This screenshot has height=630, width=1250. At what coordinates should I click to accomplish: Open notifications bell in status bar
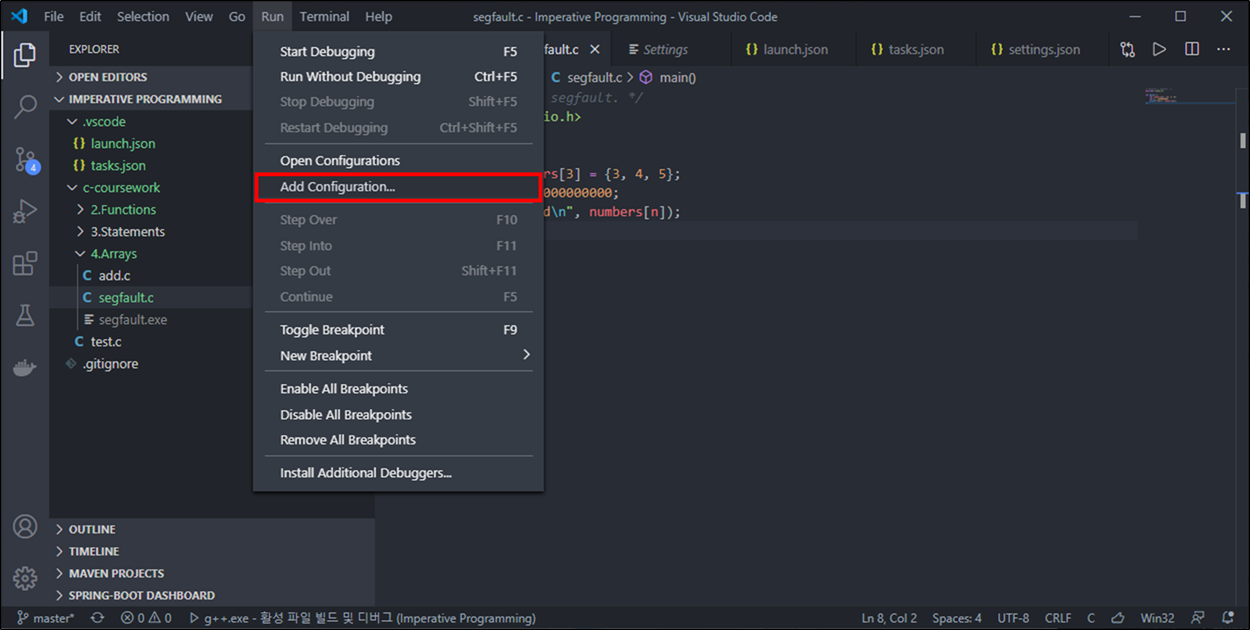(x=1228, y=618)
